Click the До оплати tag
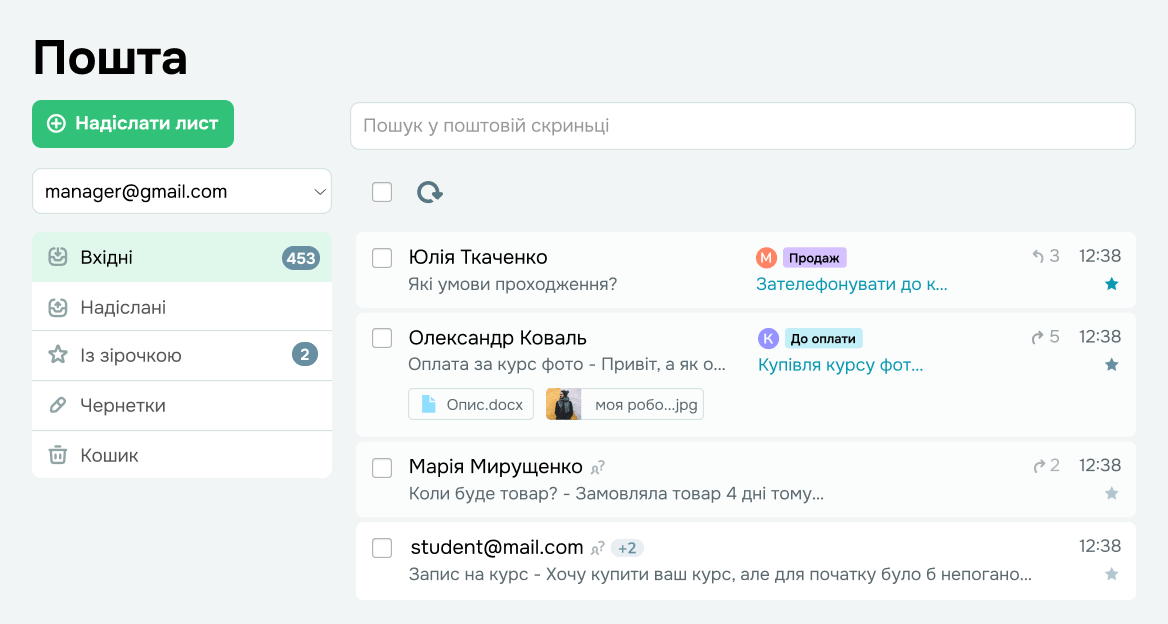This screenshot has height=624, width=1168. click(823, 338)
